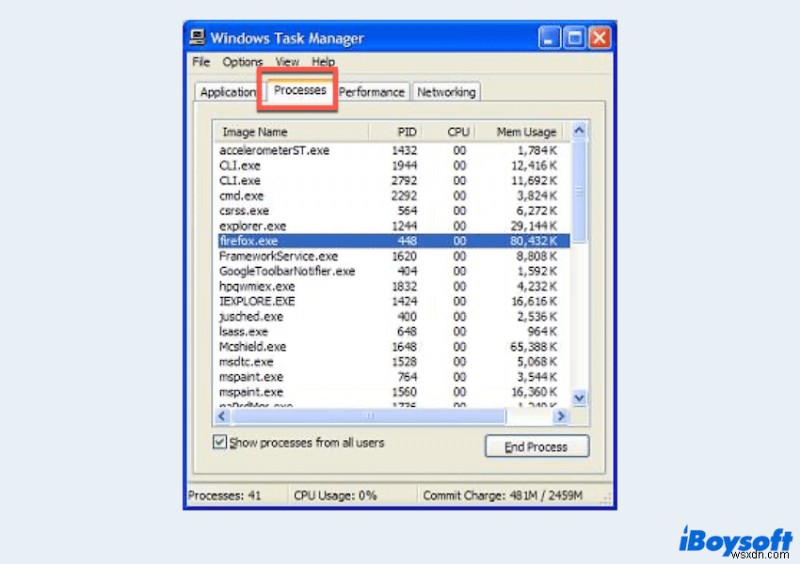Viewport: 800px width, 564px height.
Task: Select mspaint.exe with PID 764
Action: 393,377
